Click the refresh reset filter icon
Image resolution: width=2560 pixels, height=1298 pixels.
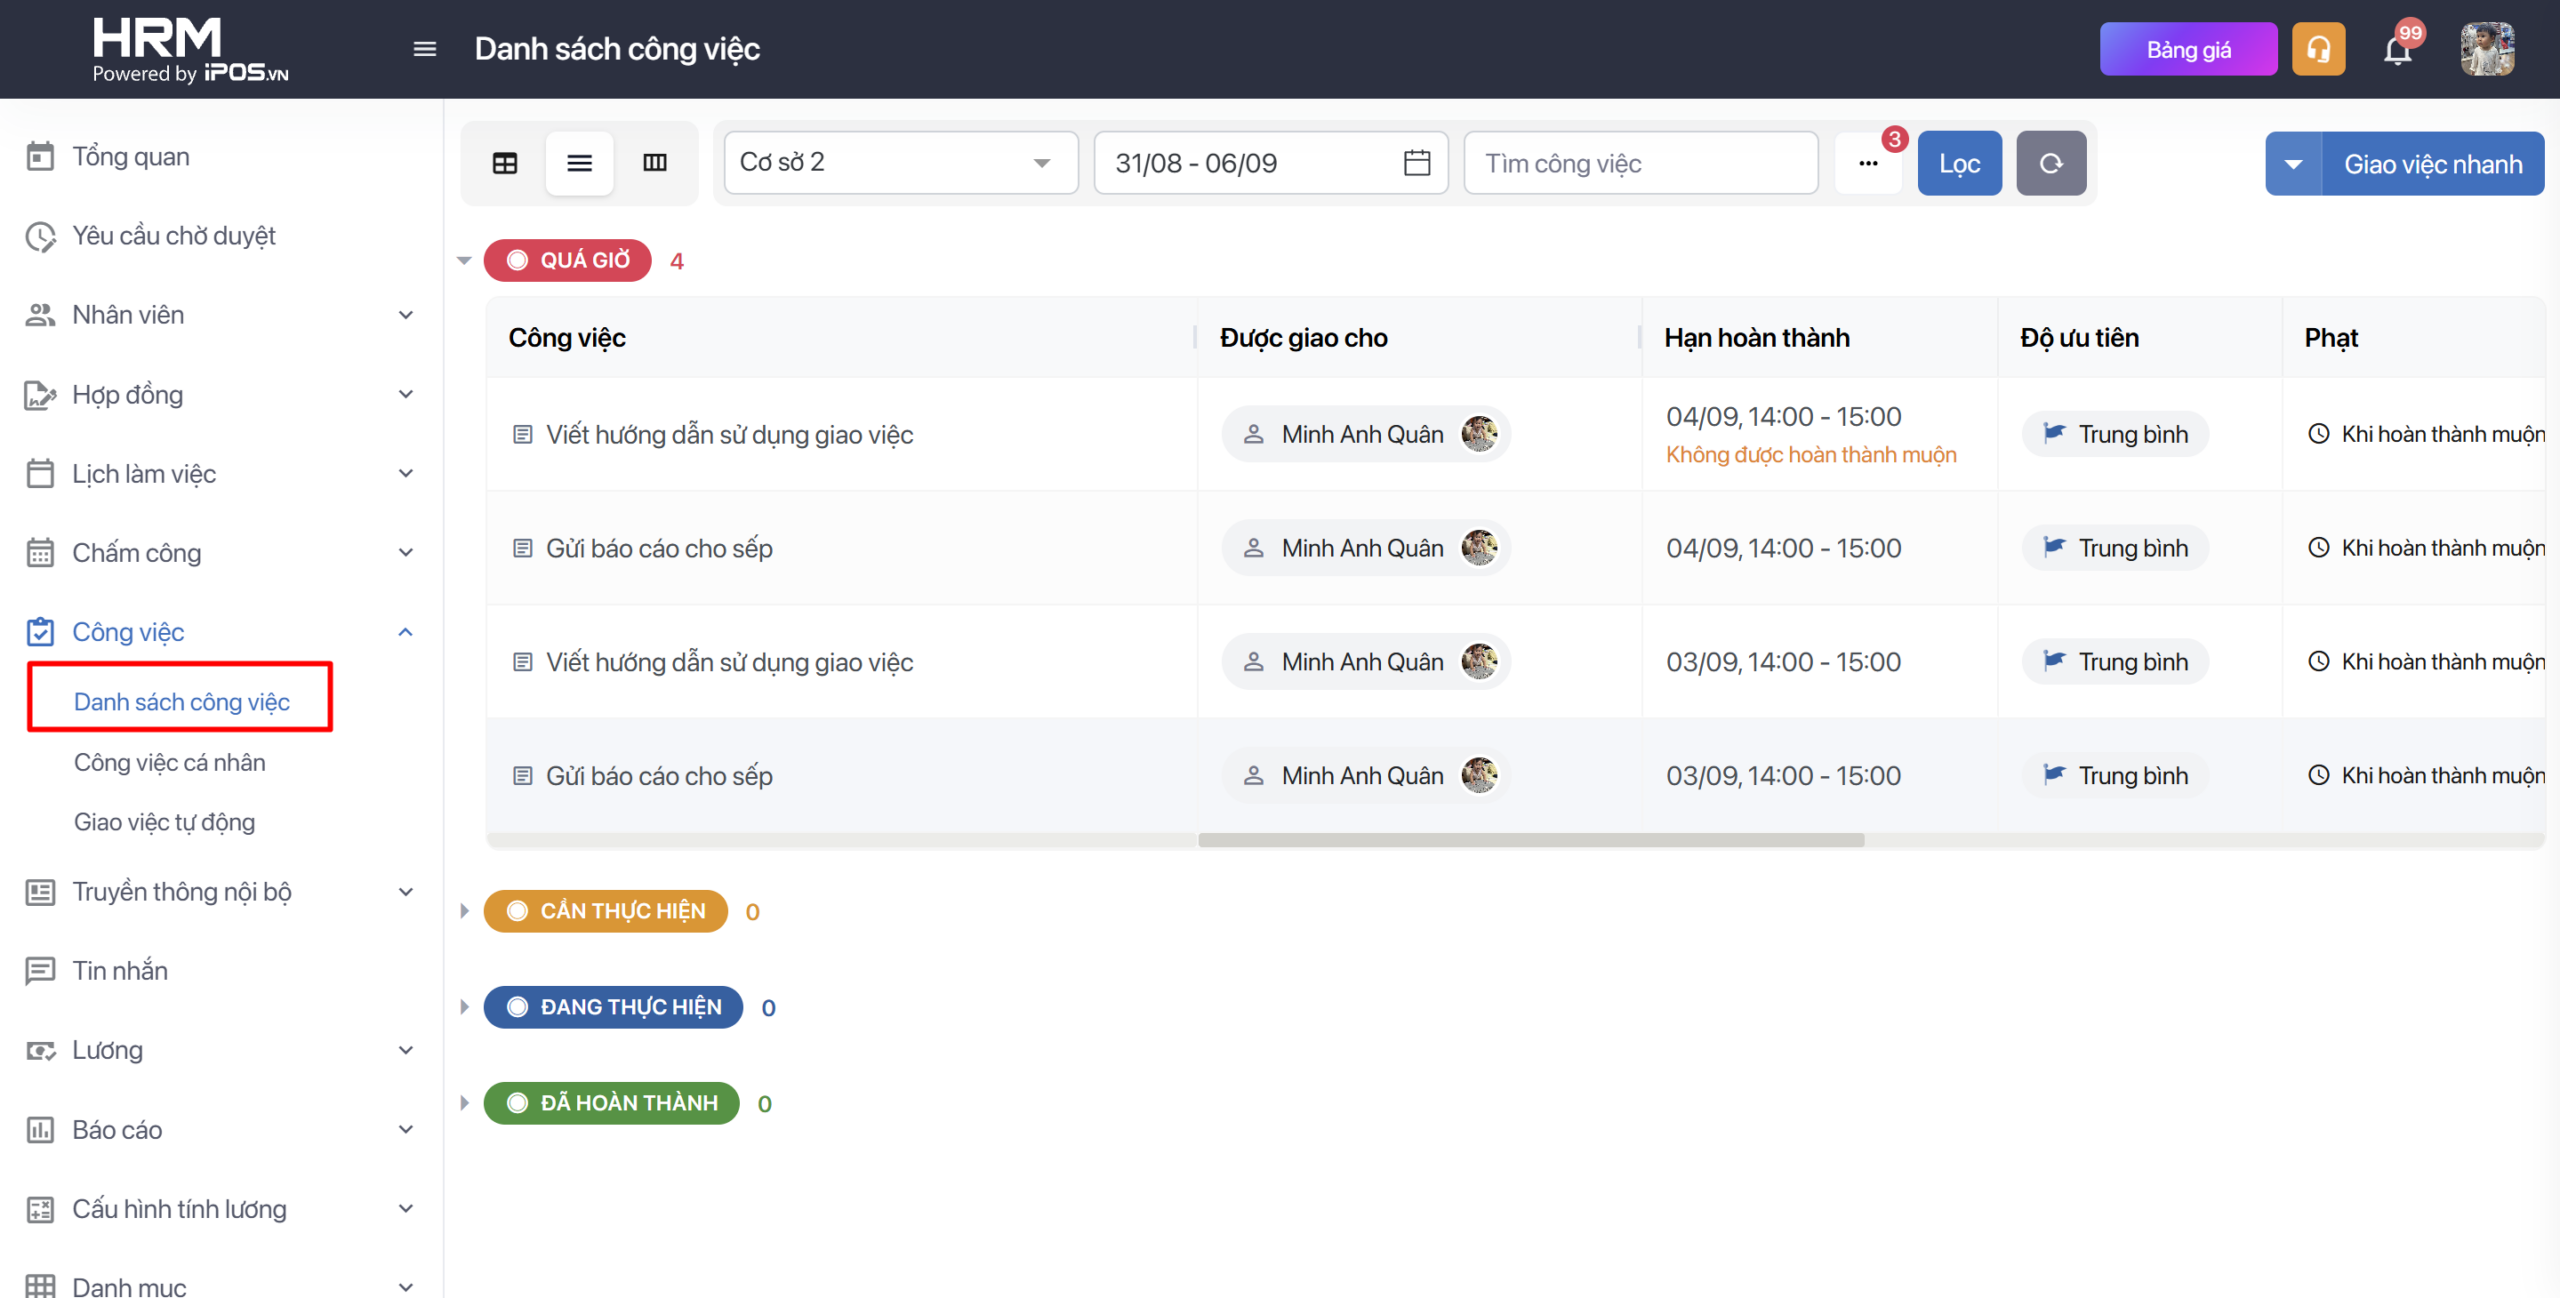pos(2051,163)
